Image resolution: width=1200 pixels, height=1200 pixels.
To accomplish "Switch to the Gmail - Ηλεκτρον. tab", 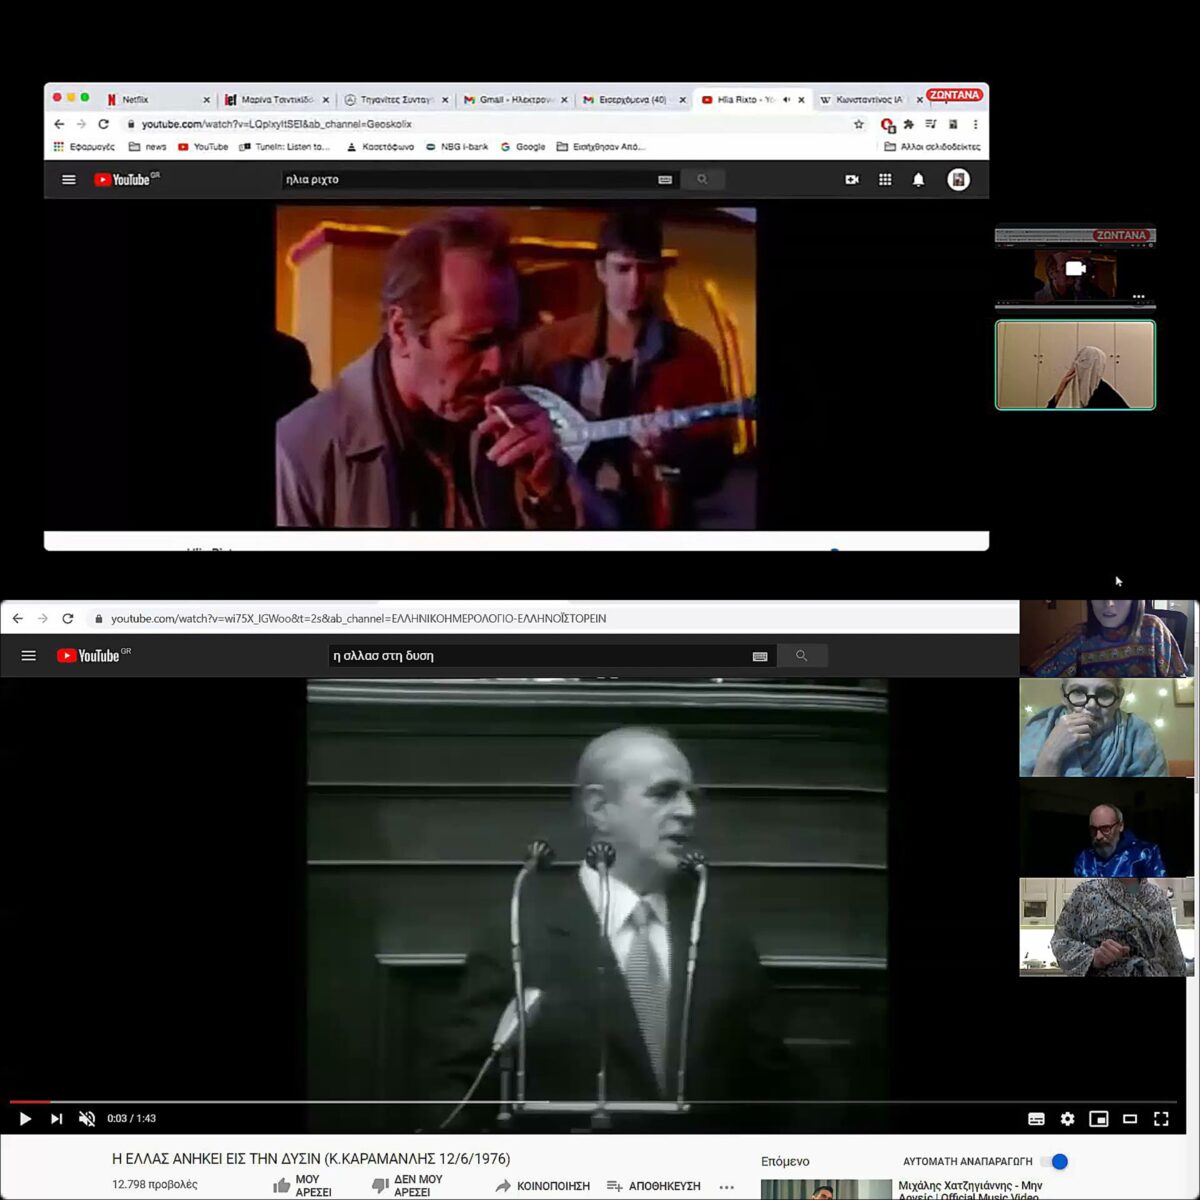I will point(510,100).
